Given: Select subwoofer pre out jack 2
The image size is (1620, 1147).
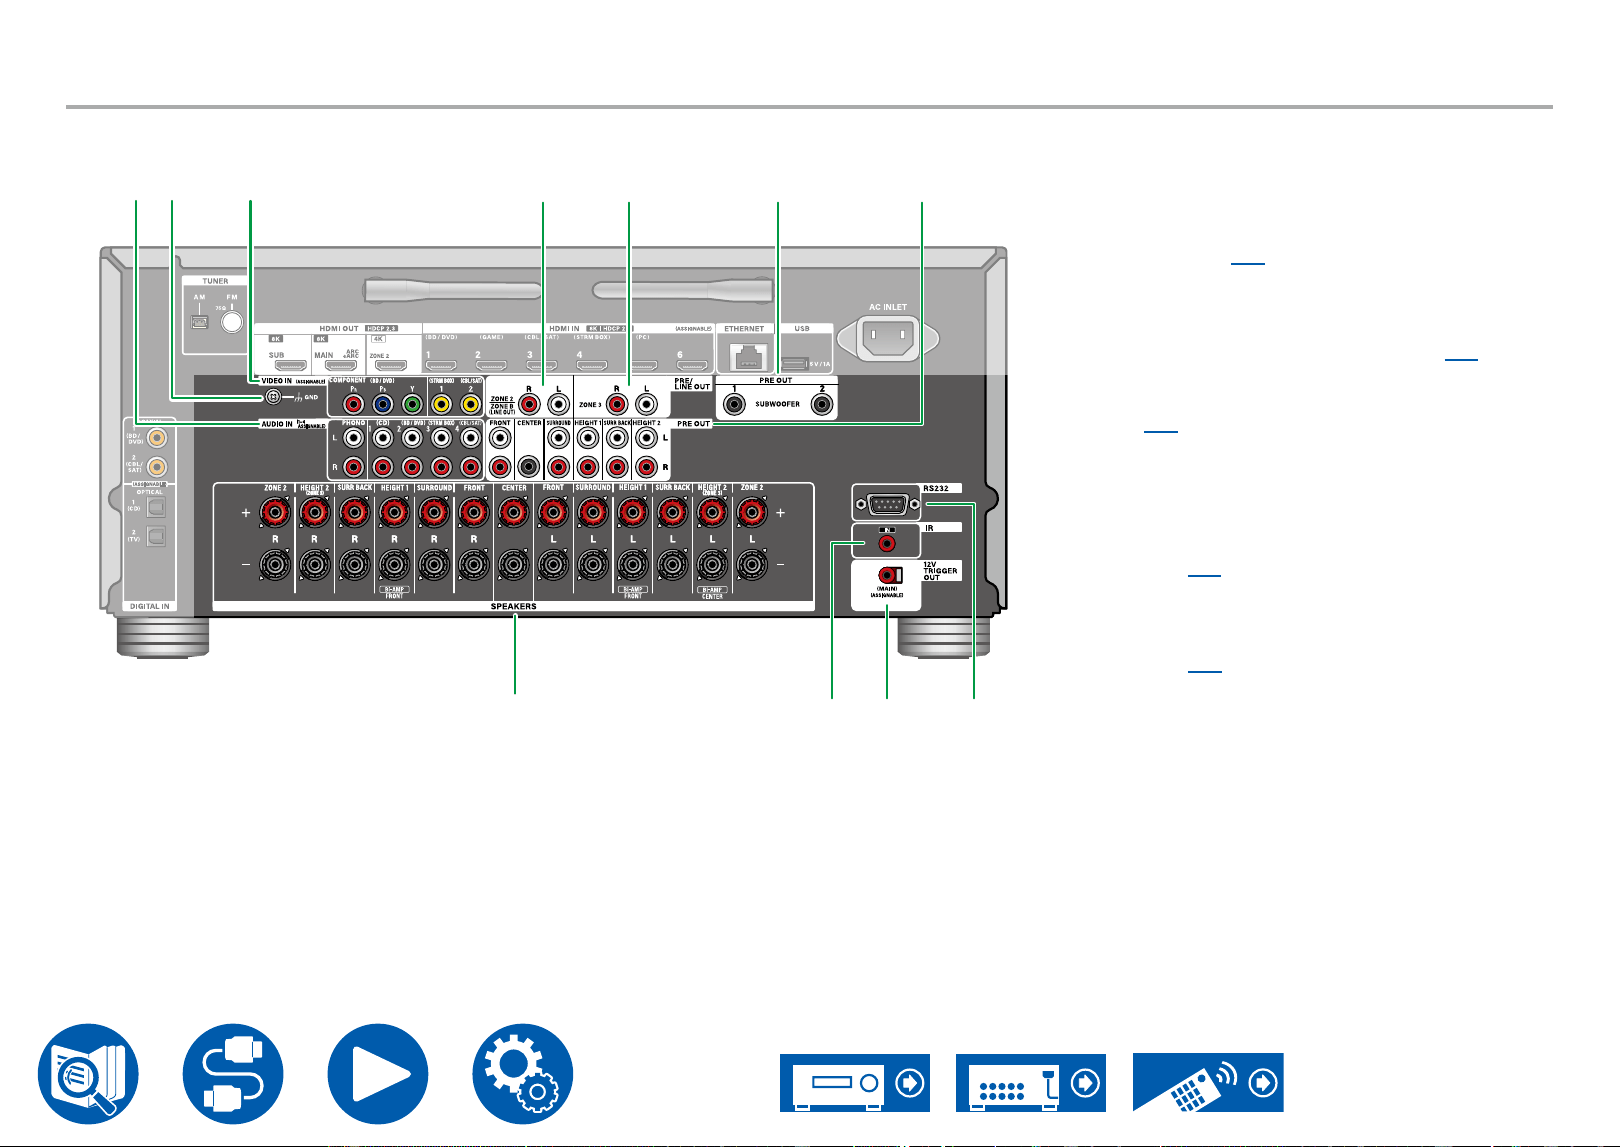Looking at the screenshot, I should [x=822, y=404].
